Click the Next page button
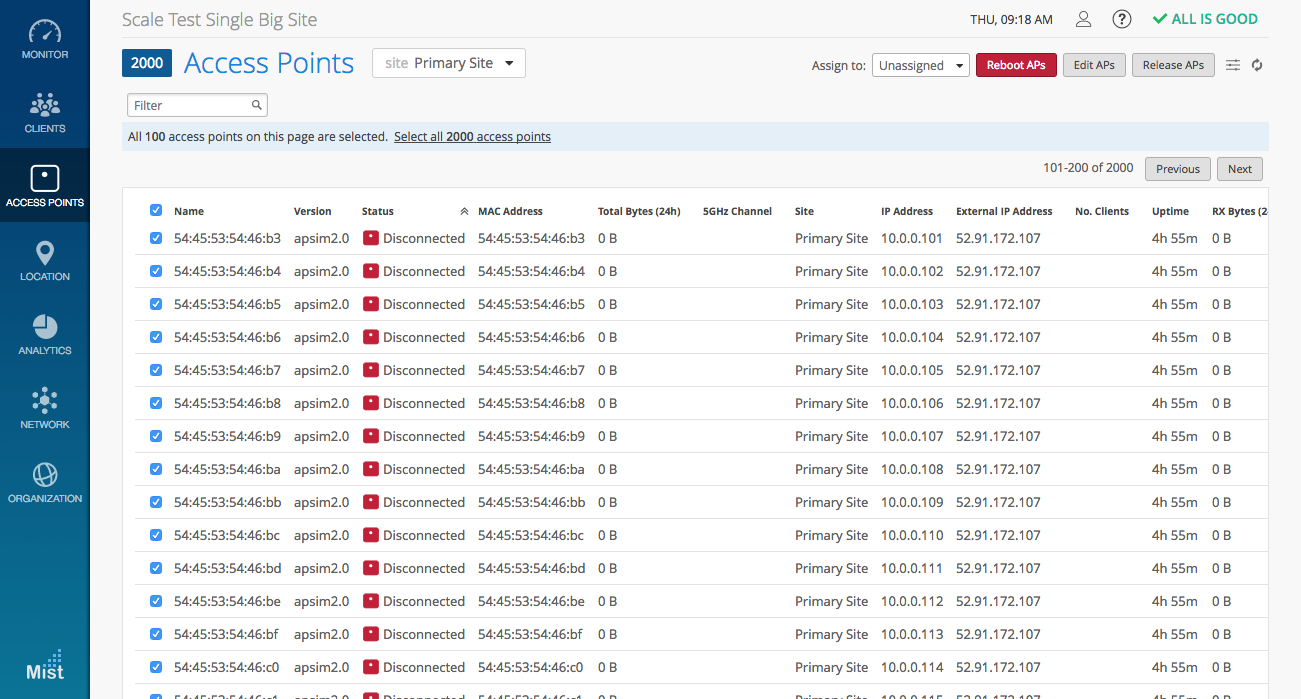This screenshot has width=1301, height=699. (x=1239, y=169)
